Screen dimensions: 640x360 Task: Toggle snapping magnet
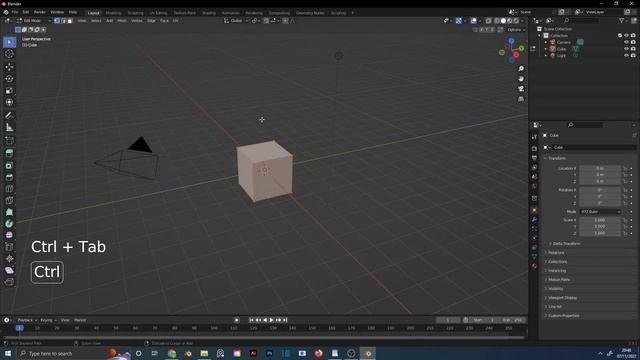coord(266,21)
